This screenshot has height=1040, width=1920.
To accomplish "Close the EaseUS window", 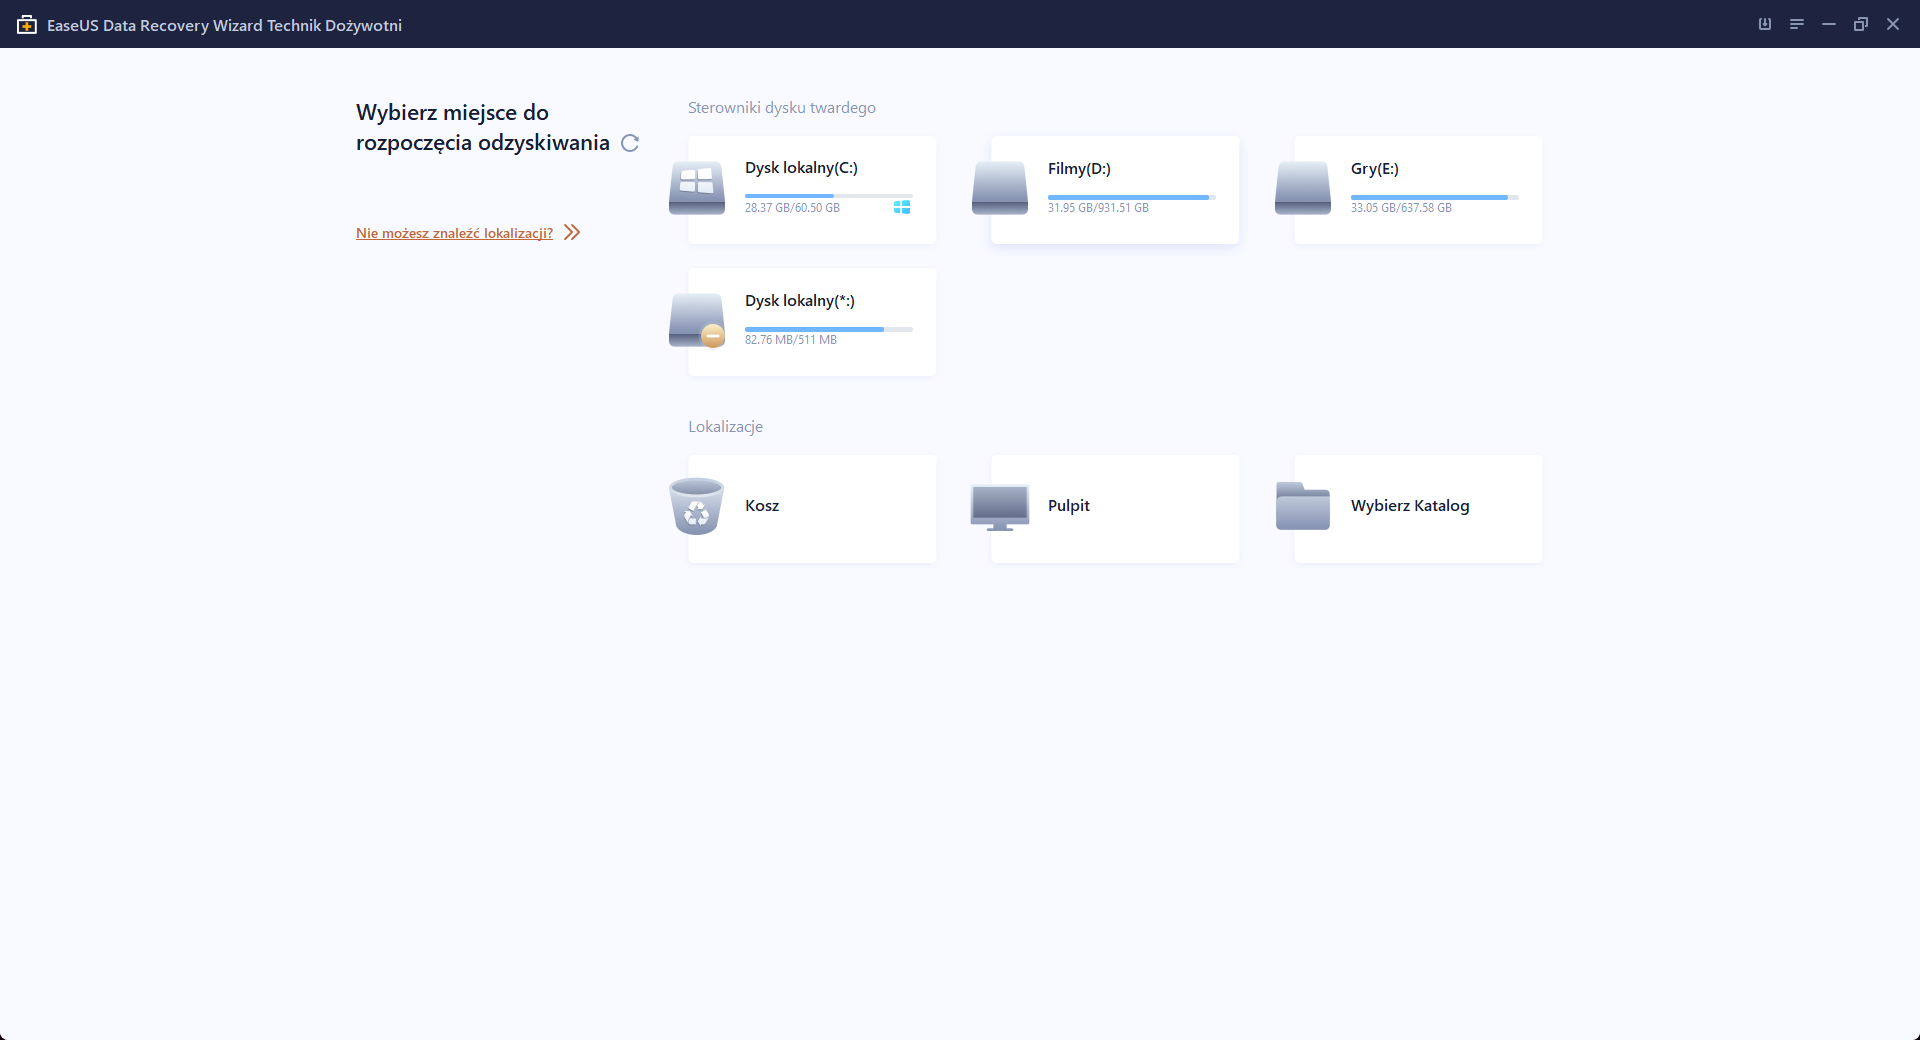I will click(1893, 24).
